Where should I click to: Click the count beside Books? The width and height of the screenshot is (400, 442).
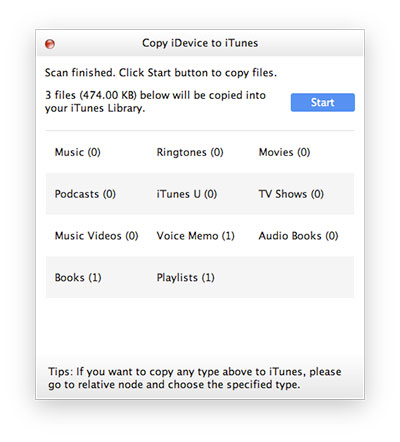[95, 278]
